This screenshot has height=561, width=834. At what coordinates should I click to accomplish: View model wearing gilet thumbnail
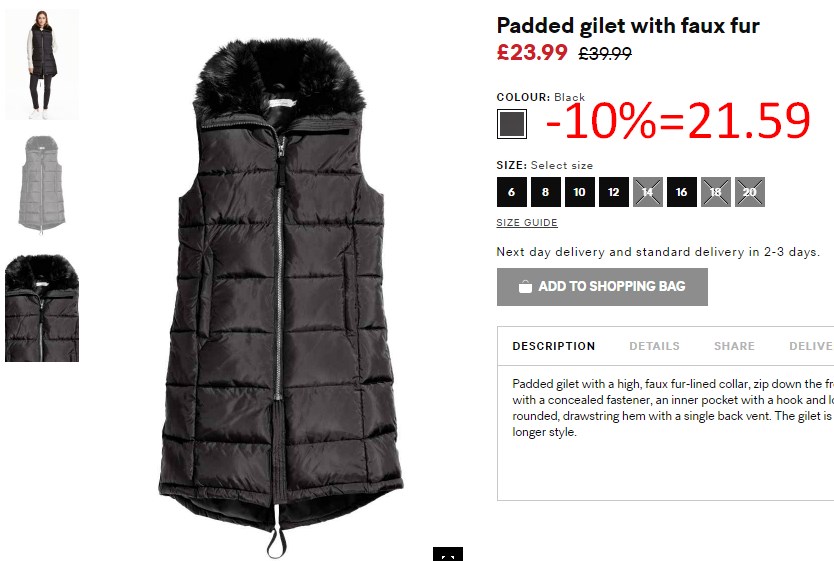click(42, 64)
